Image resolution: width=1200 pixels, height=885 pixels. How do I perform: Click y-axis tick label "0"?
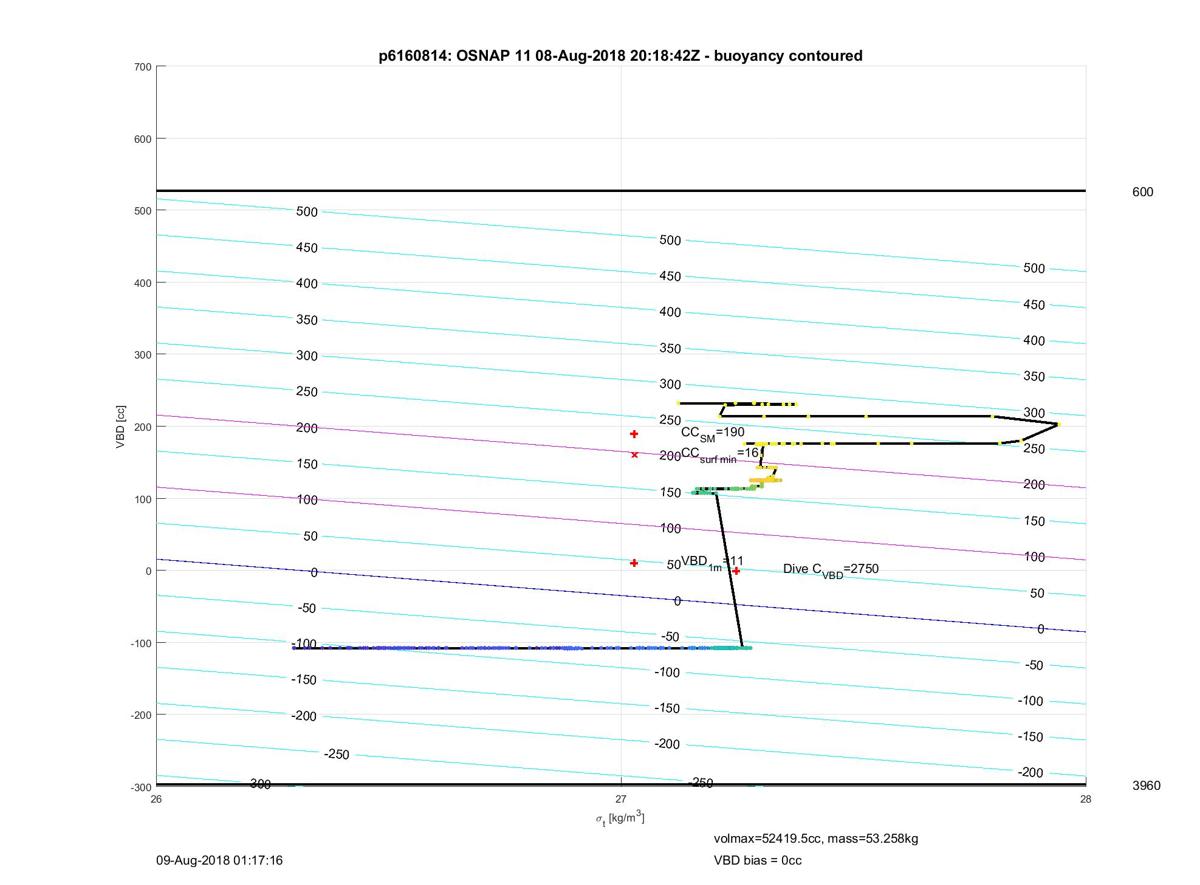coord(148,571)
